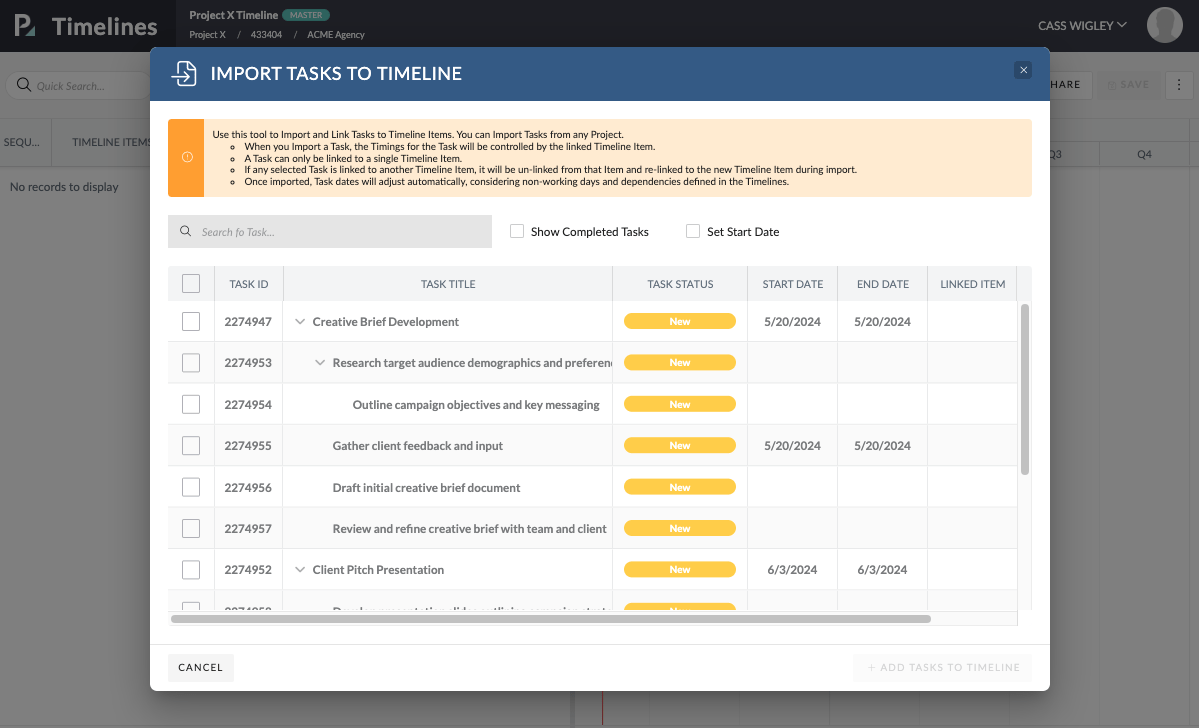Screen dimensions: 1199x728
Task: Check the Gather client feedback task box
Action: [x=191, y=445]
